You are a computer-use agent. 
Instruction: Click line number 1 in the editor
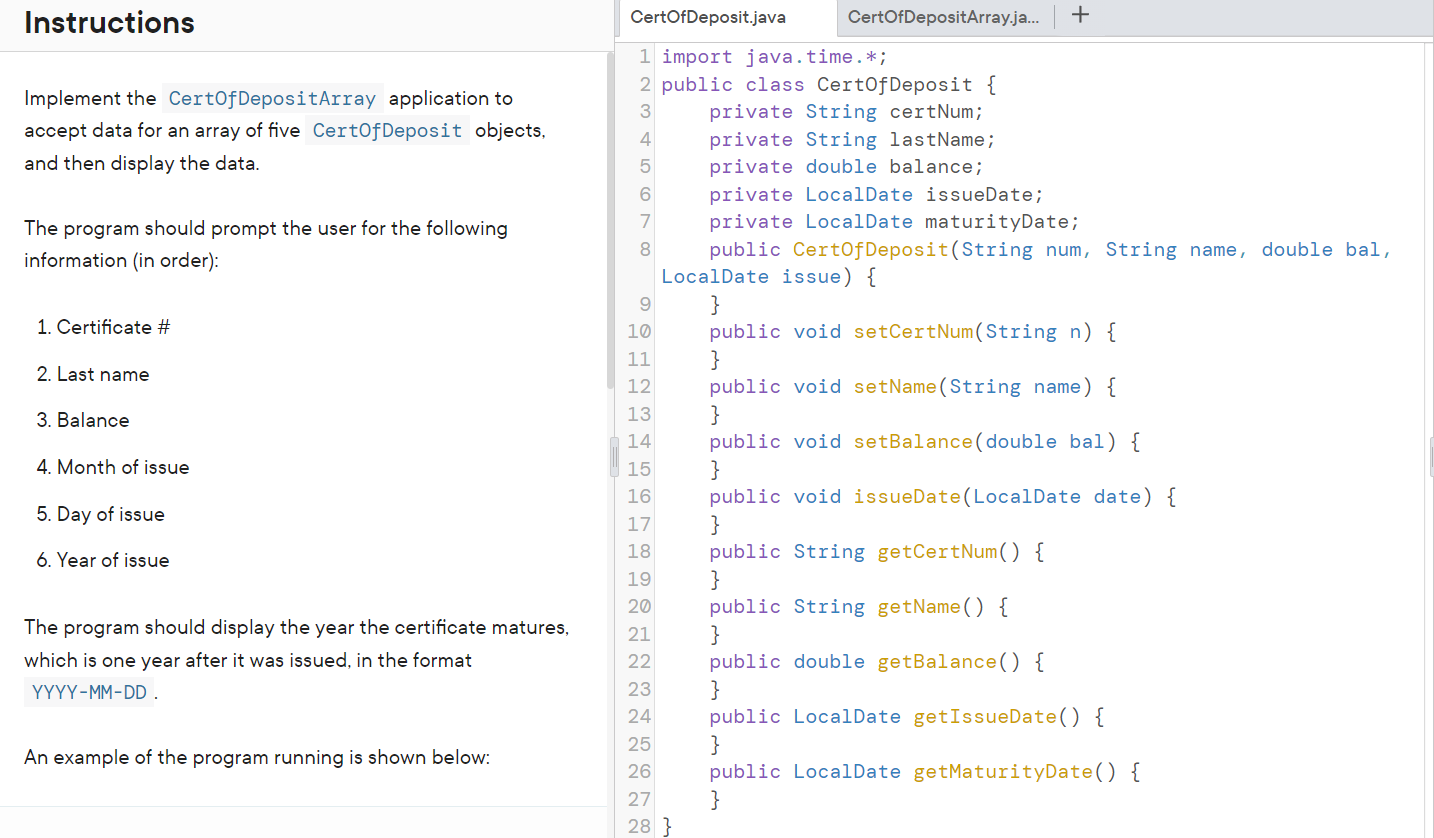(643, 56)
